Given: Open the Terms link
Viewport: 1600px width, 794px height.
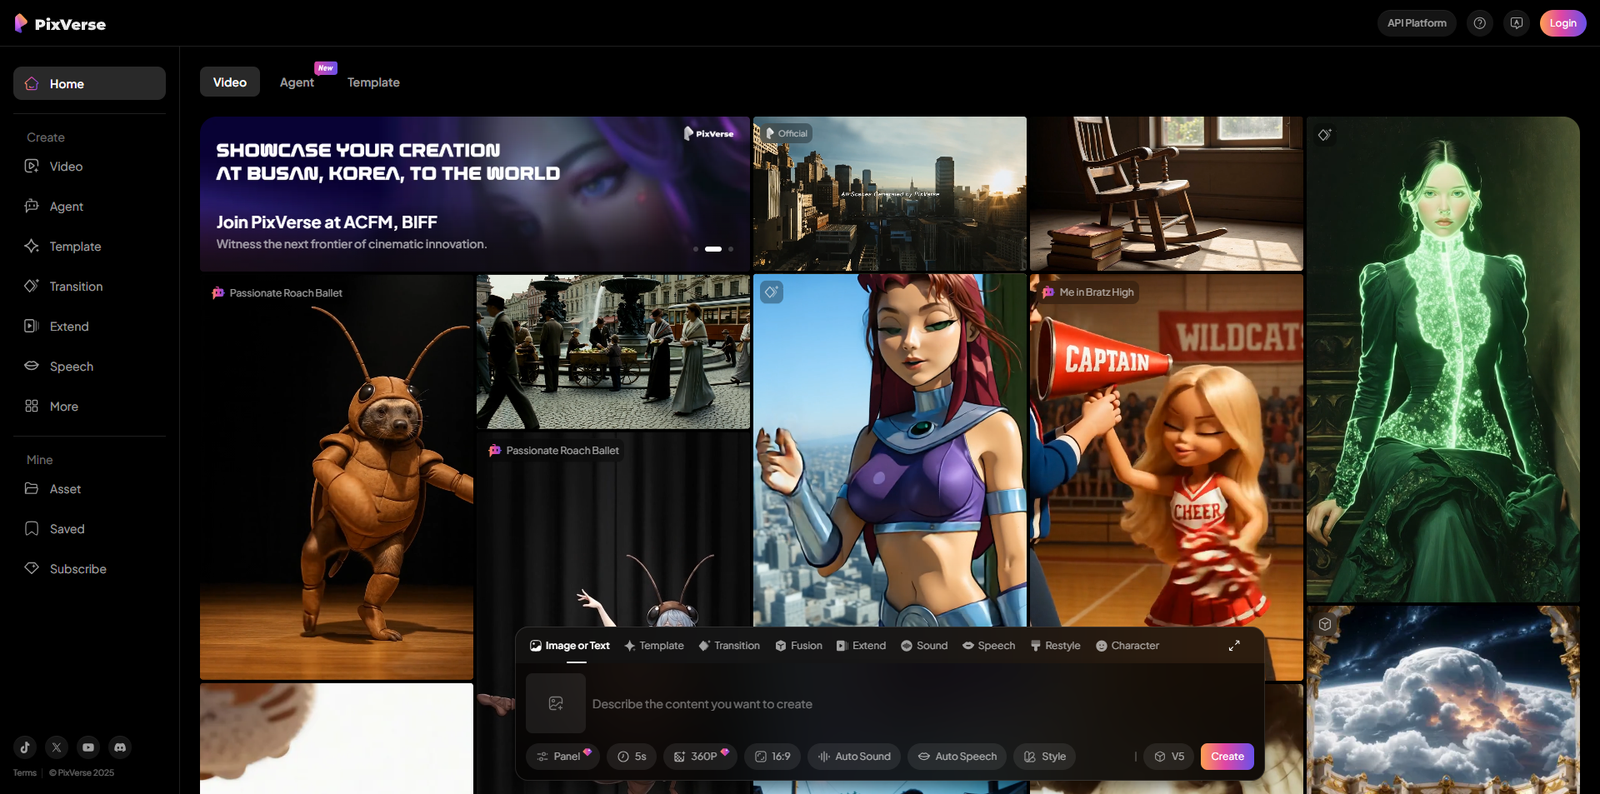Looking at the screenshot, I should point(25,773).
